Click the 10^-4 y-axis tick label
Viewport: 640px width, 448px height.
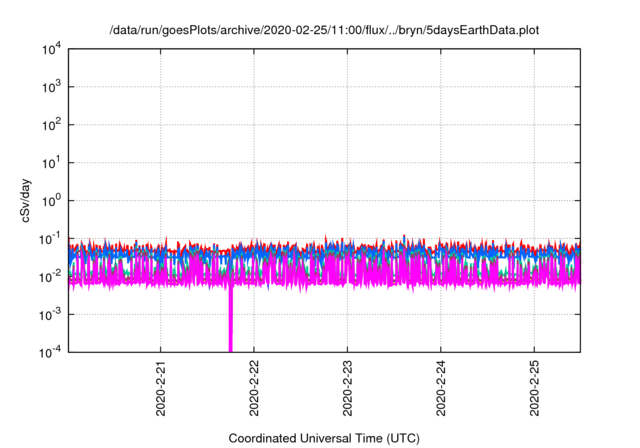(50, 352)
